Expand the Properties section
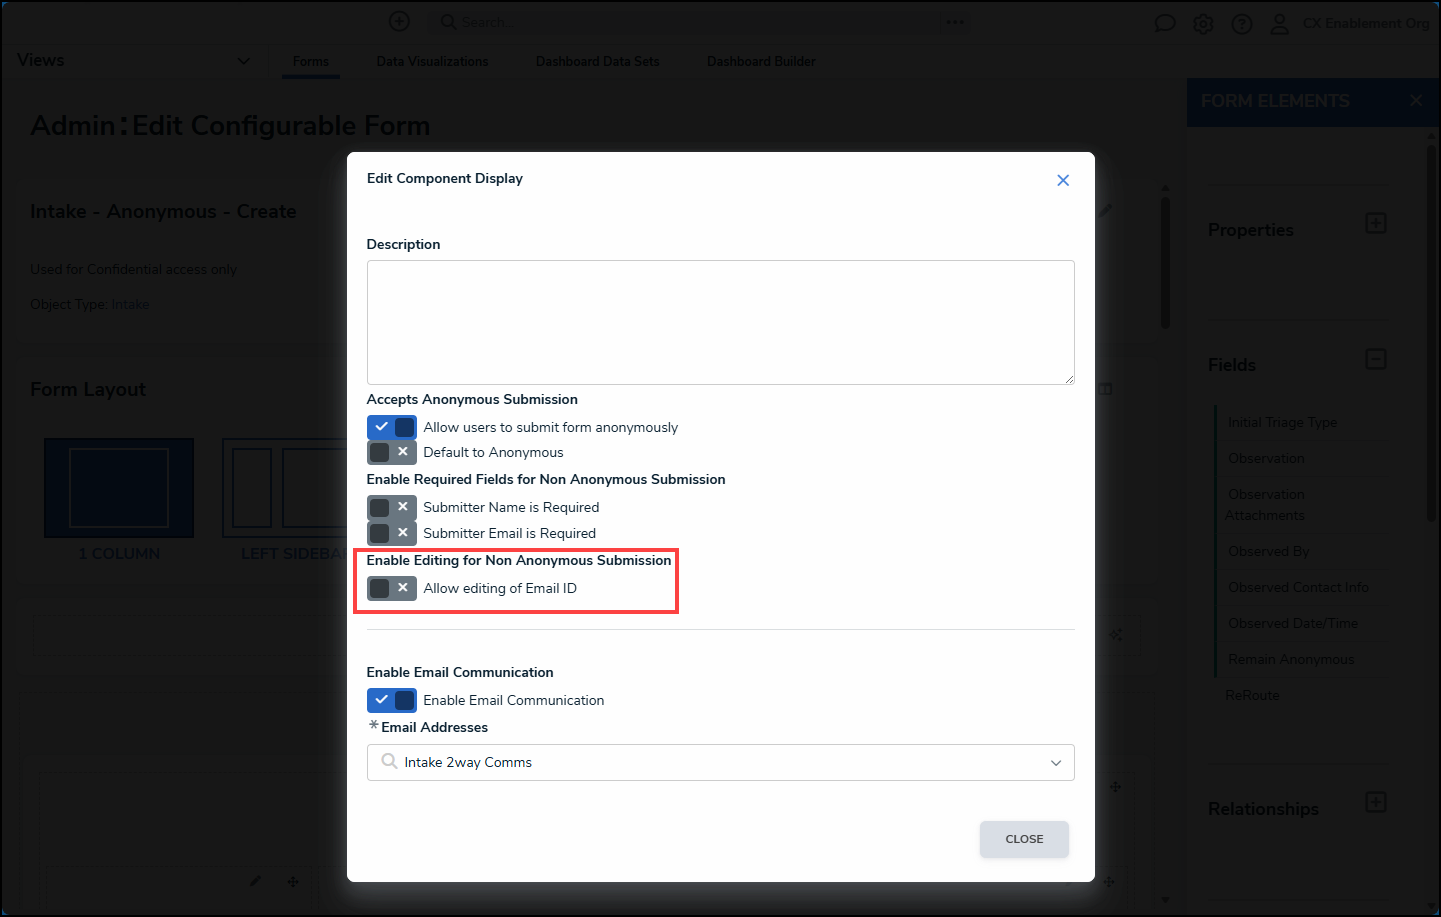This screenshot has height=917, width=1441. [x=1376, y=223]
